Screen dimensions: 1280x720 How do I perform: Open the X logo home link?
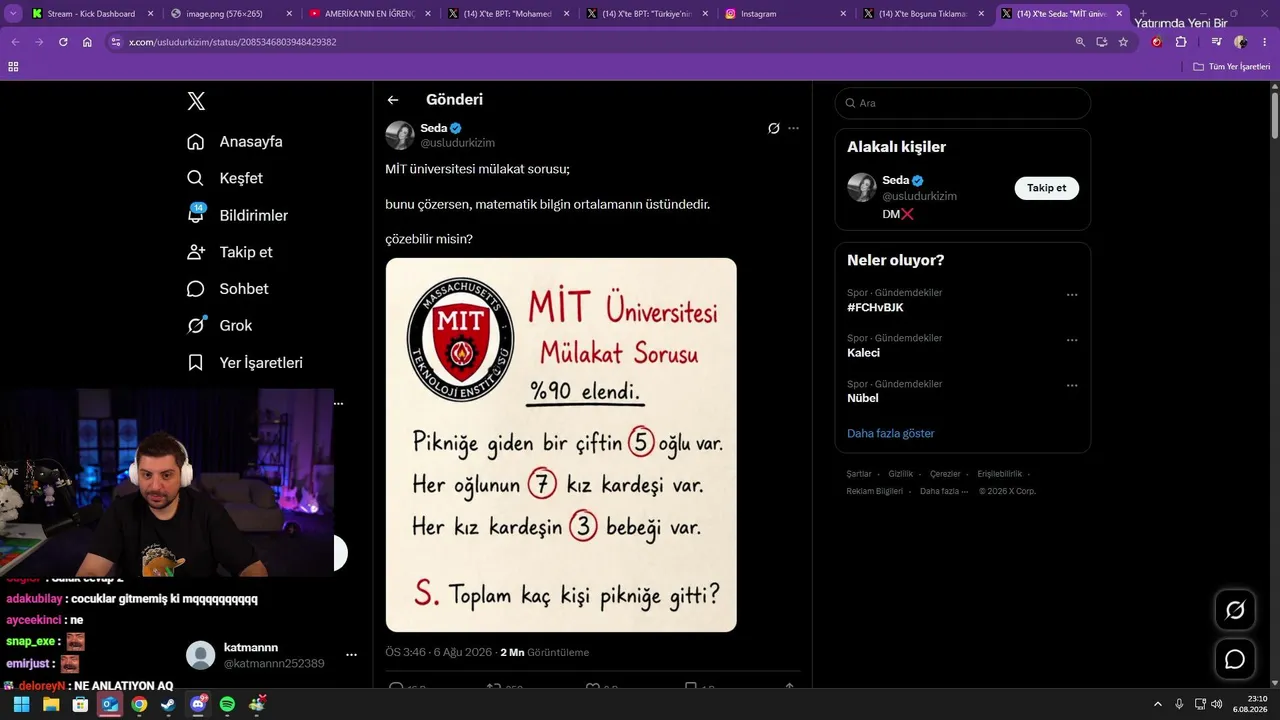click(196, 101)
